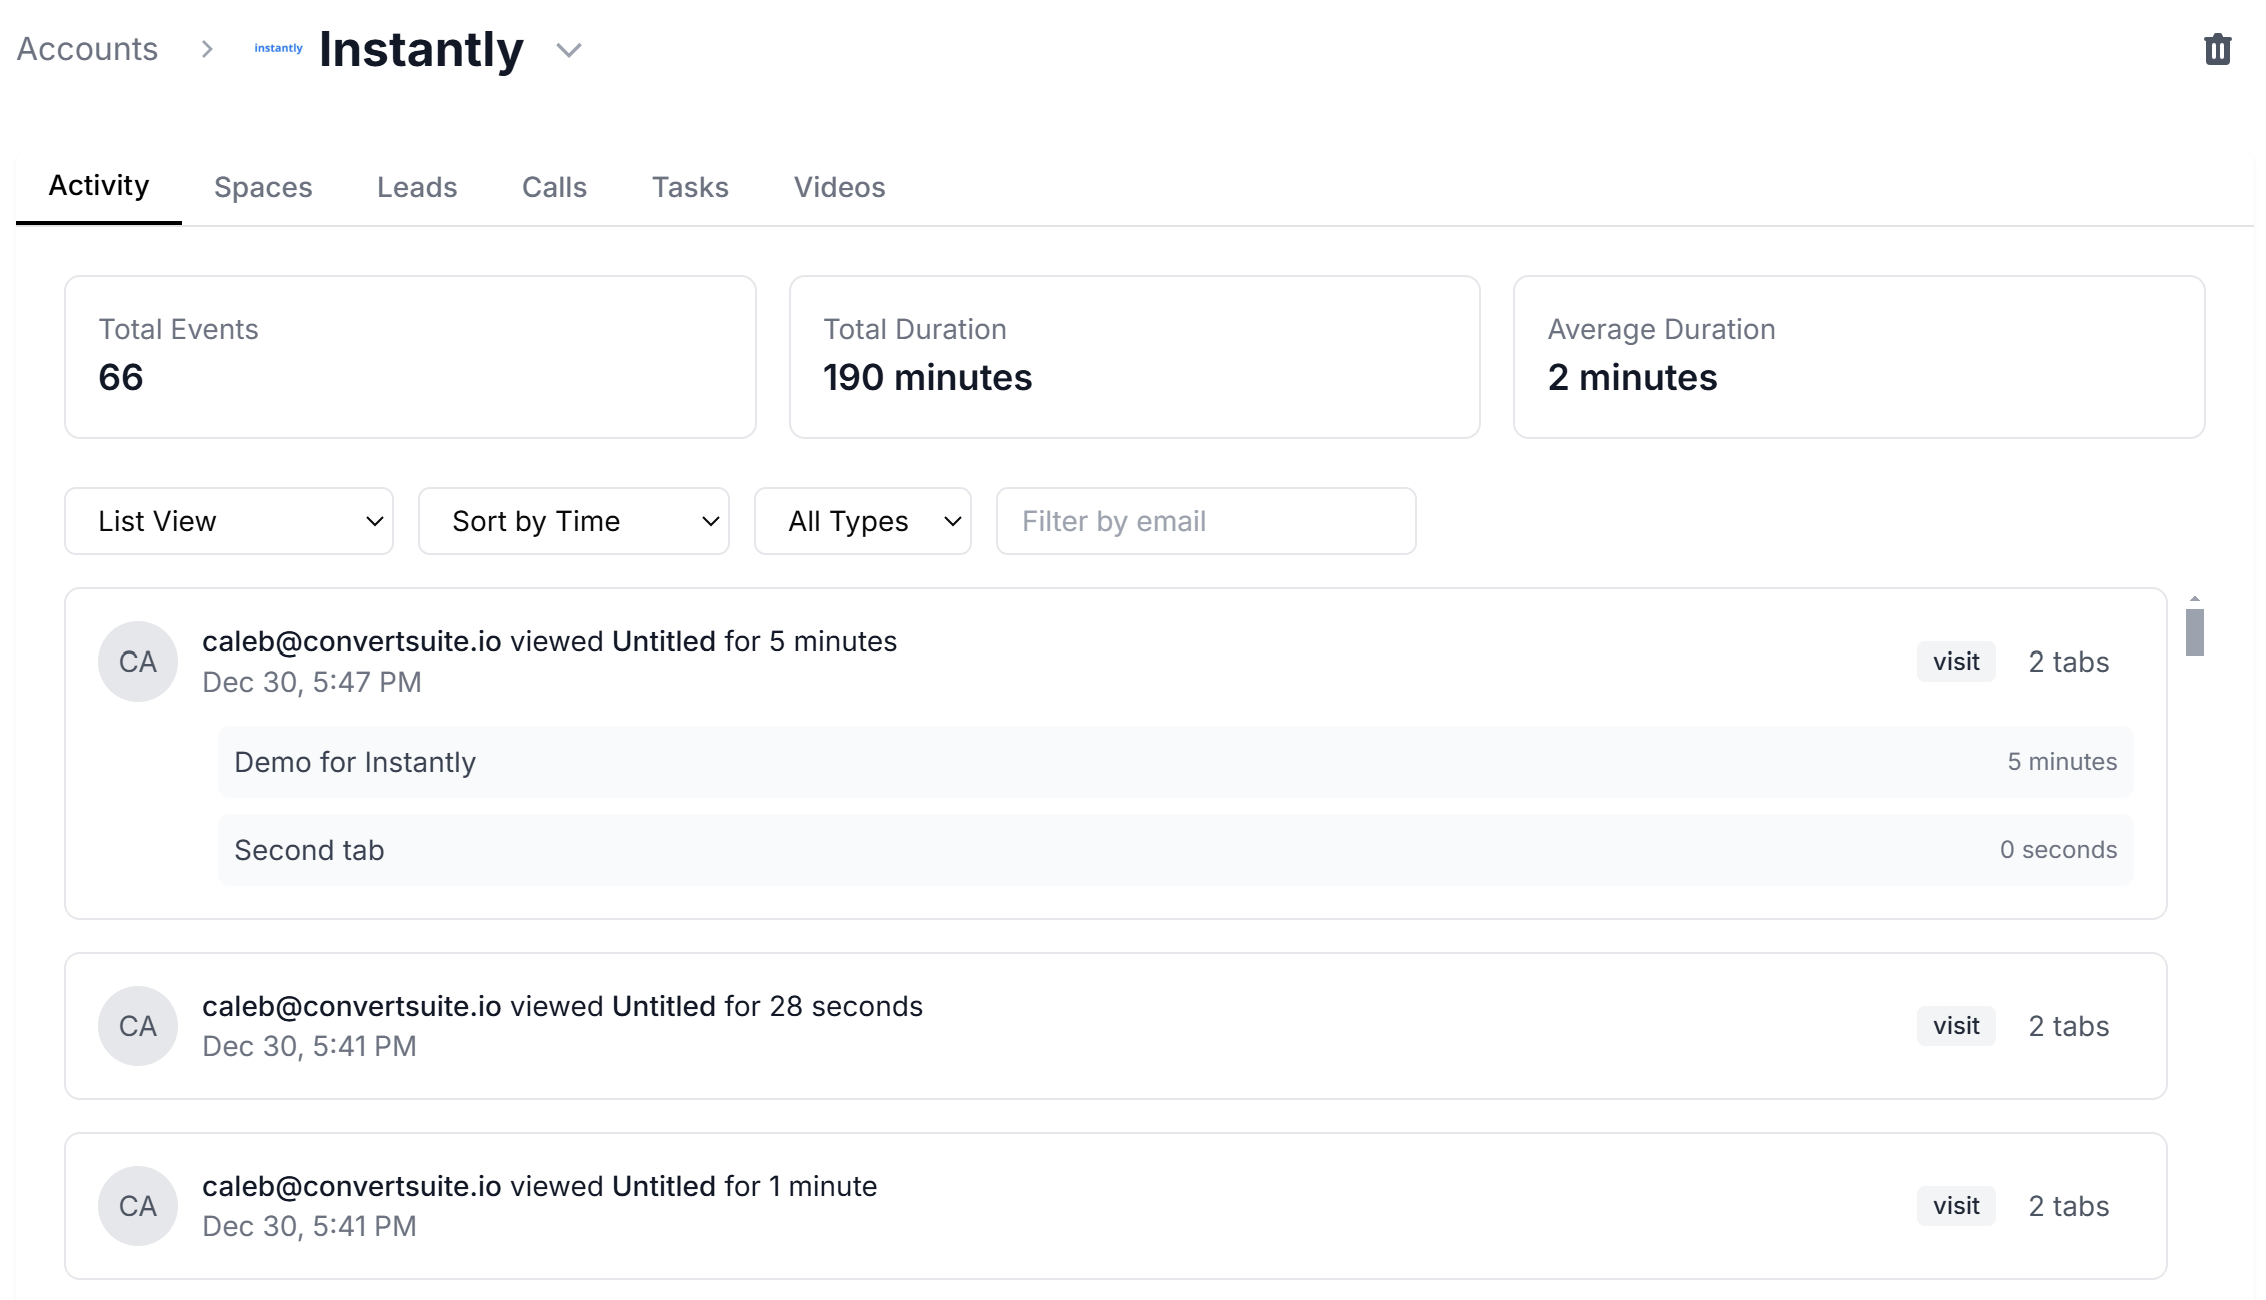This screenshot has height=1300, width=2266.
Task: Open the List View dropdown
Action: tap(229, 521)
